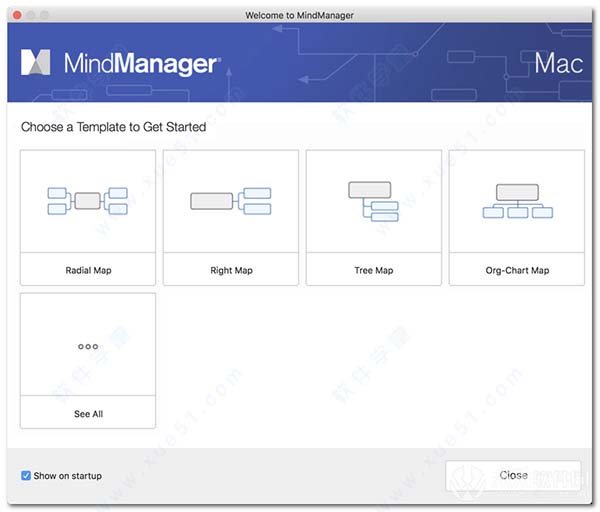Click the Close button

[x=514, y=475]
